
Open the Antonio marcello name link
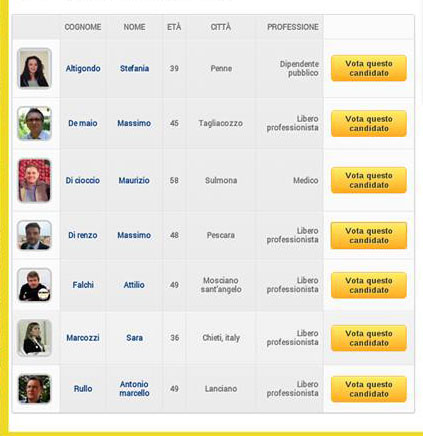pos(134,389)
